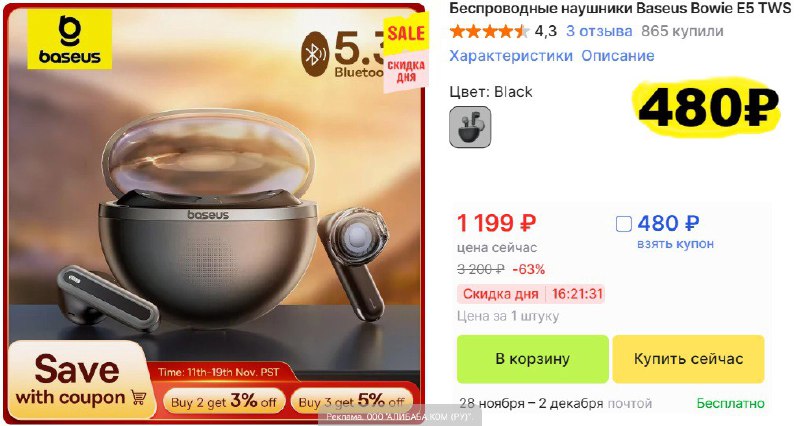800x426 pixels.
Task: Click the Купить сейчас button
Action: point(688,359)
